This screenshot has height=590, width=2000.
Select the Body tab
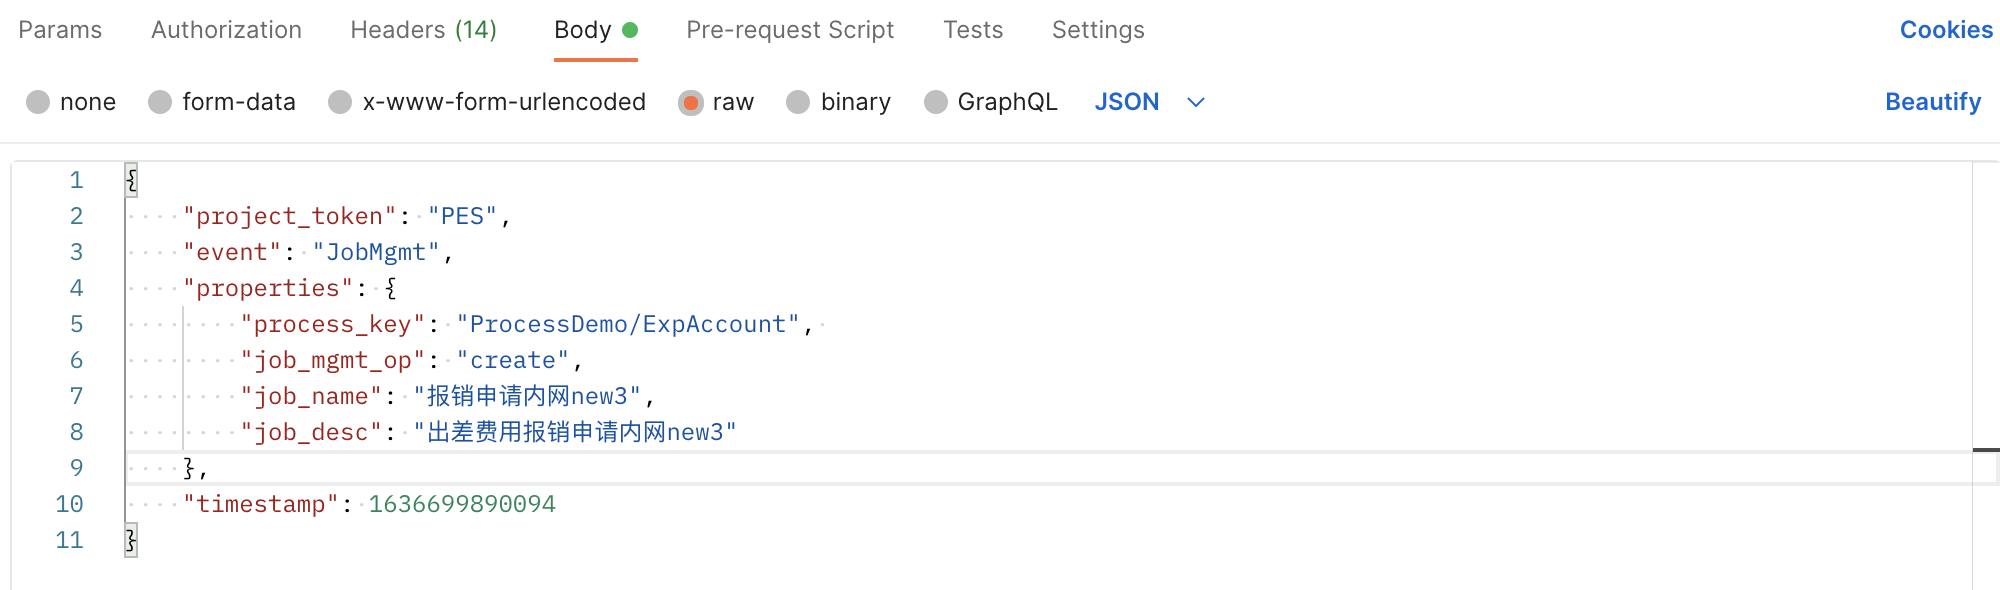(x=596, y=30)
